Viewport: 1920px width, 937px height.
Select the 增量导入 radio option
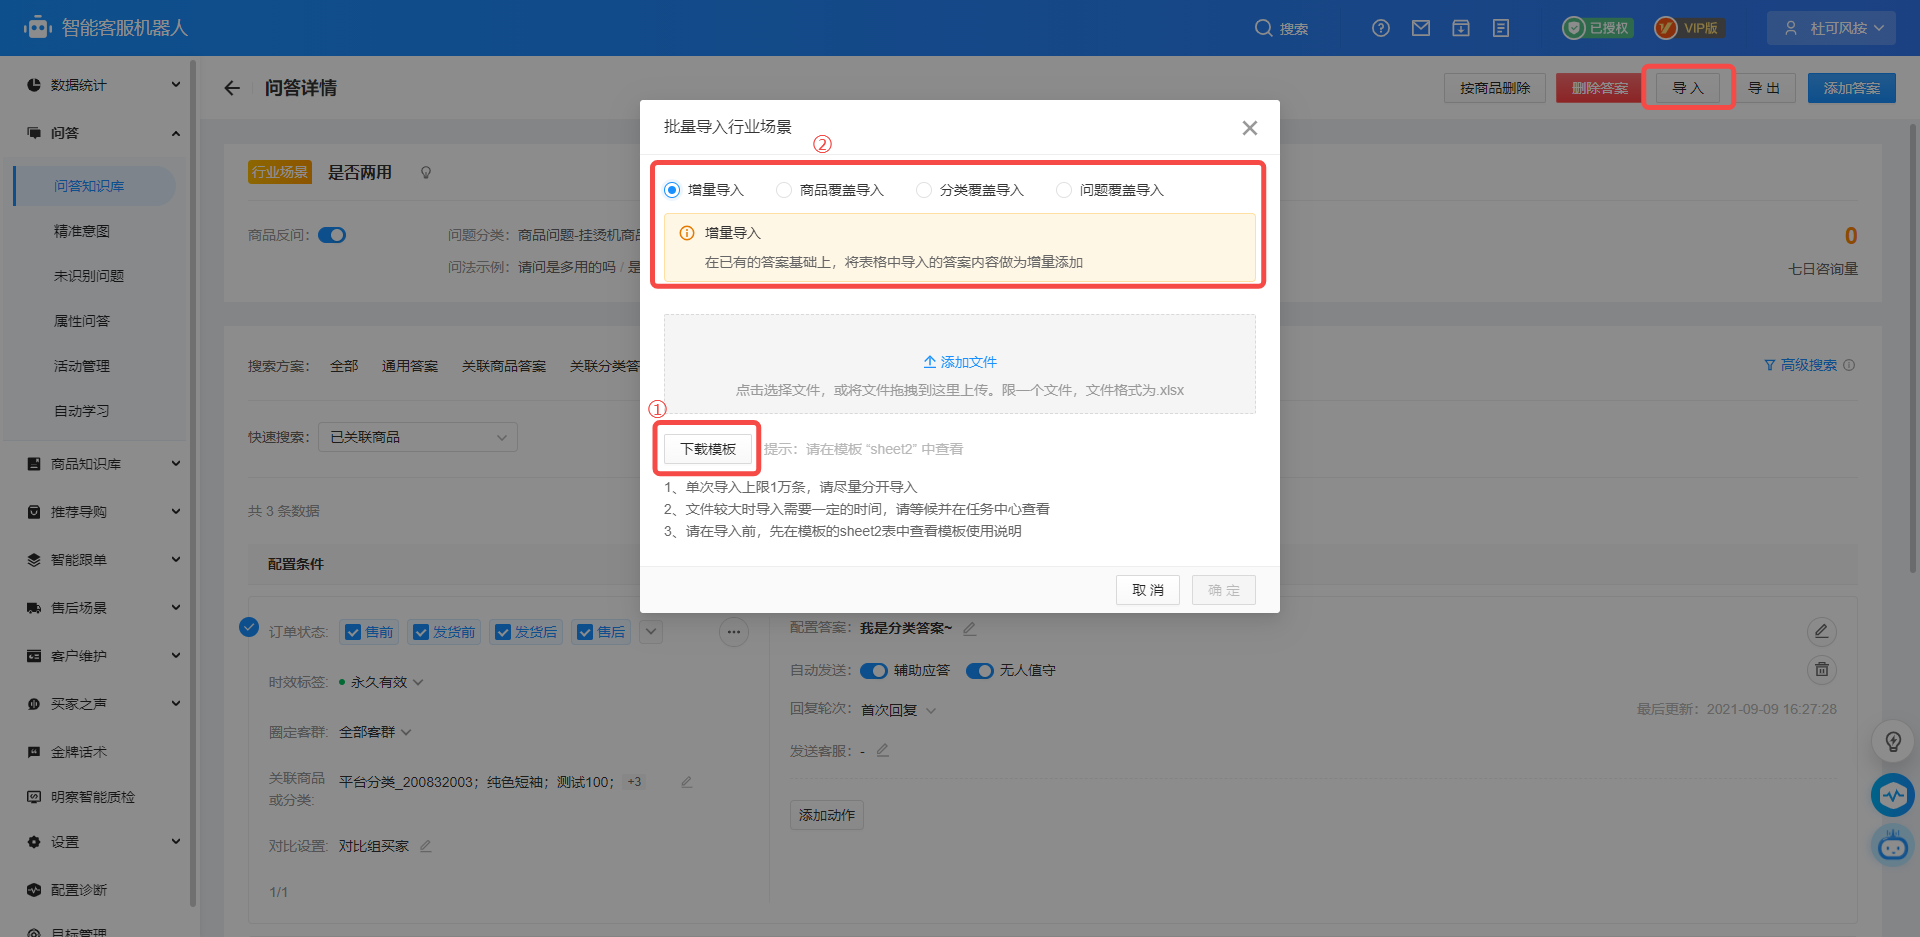(672, 190)
